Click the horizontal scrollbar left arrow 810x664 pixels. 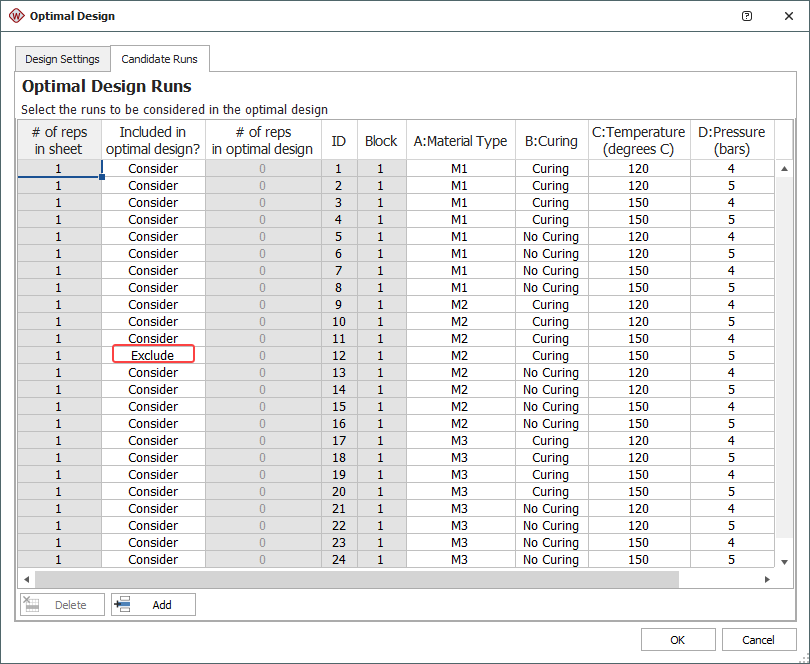[26, 580]
